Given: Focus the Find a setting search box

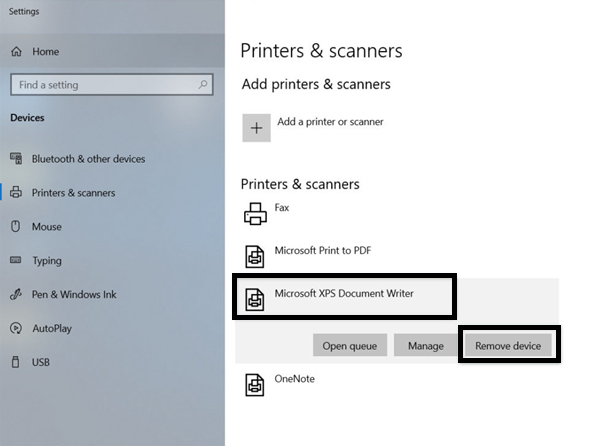Looking at the screenshot, I should [112, 84].
